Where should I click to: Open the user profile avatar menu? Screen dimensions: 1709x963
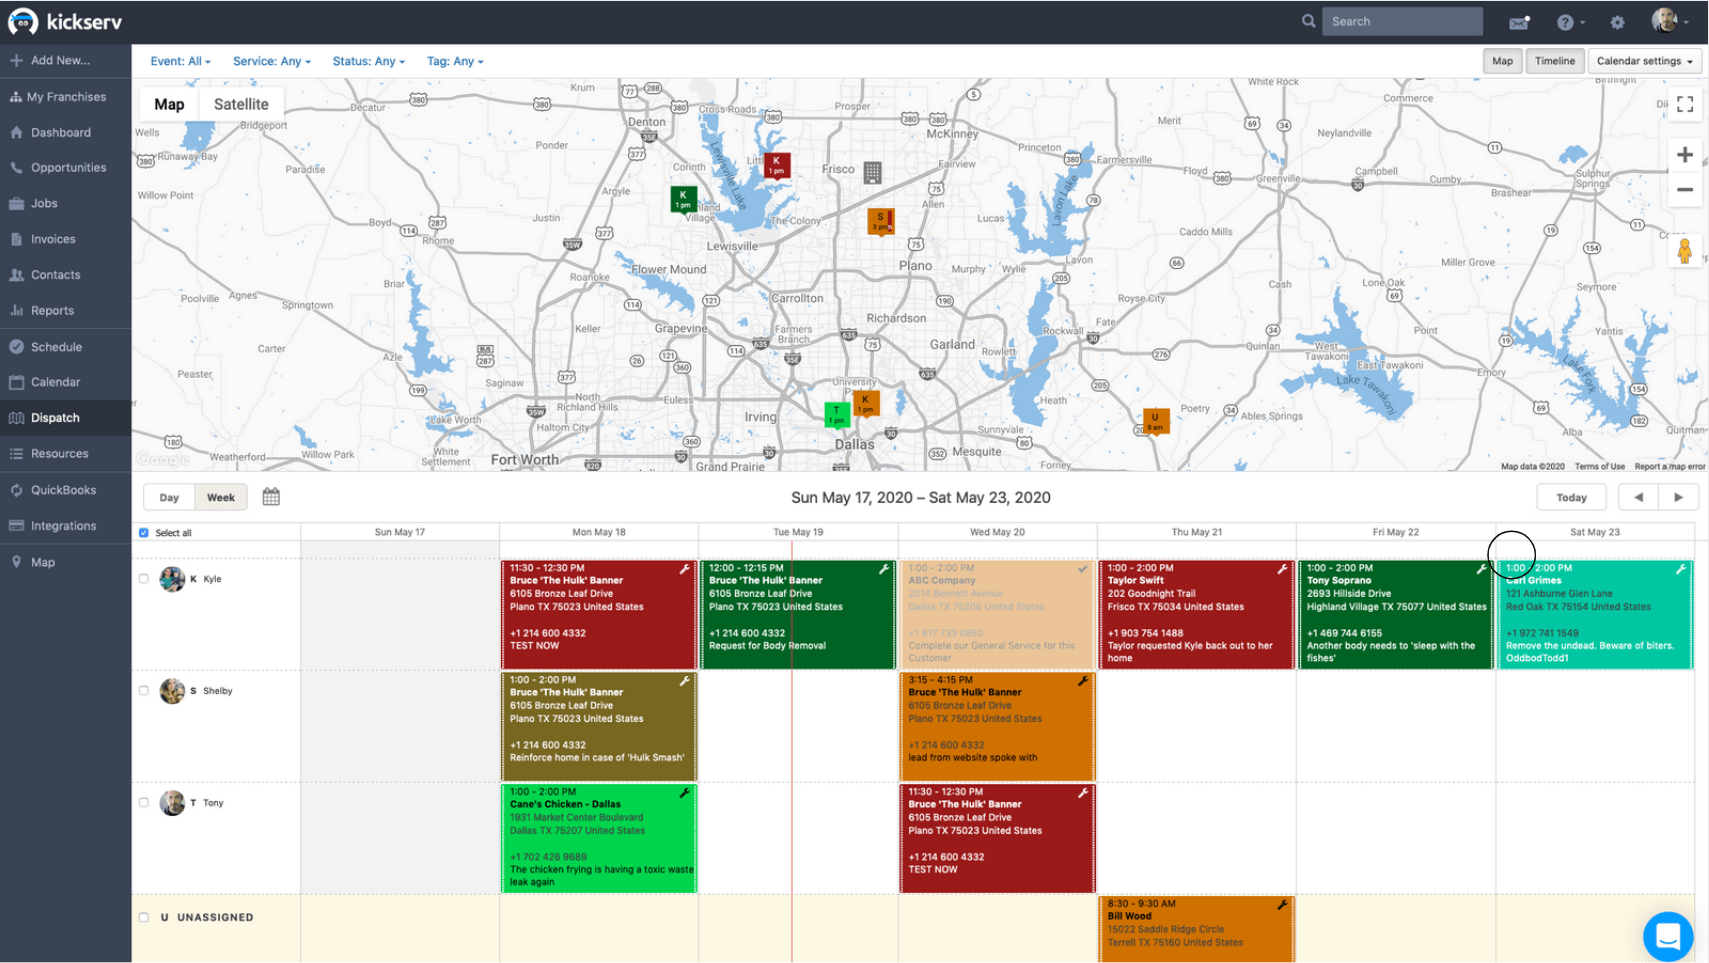[1669, 21]
